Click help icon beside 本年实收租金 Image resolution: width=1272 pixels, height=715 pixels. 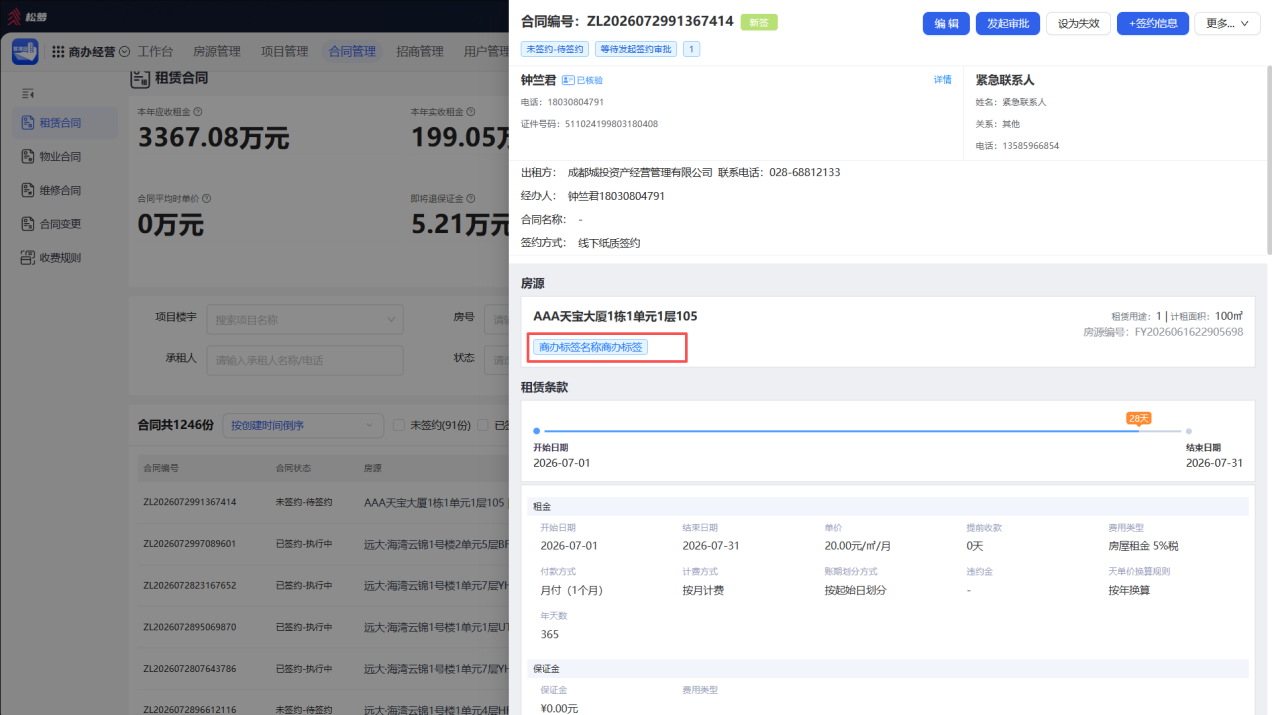click(472, 112)
